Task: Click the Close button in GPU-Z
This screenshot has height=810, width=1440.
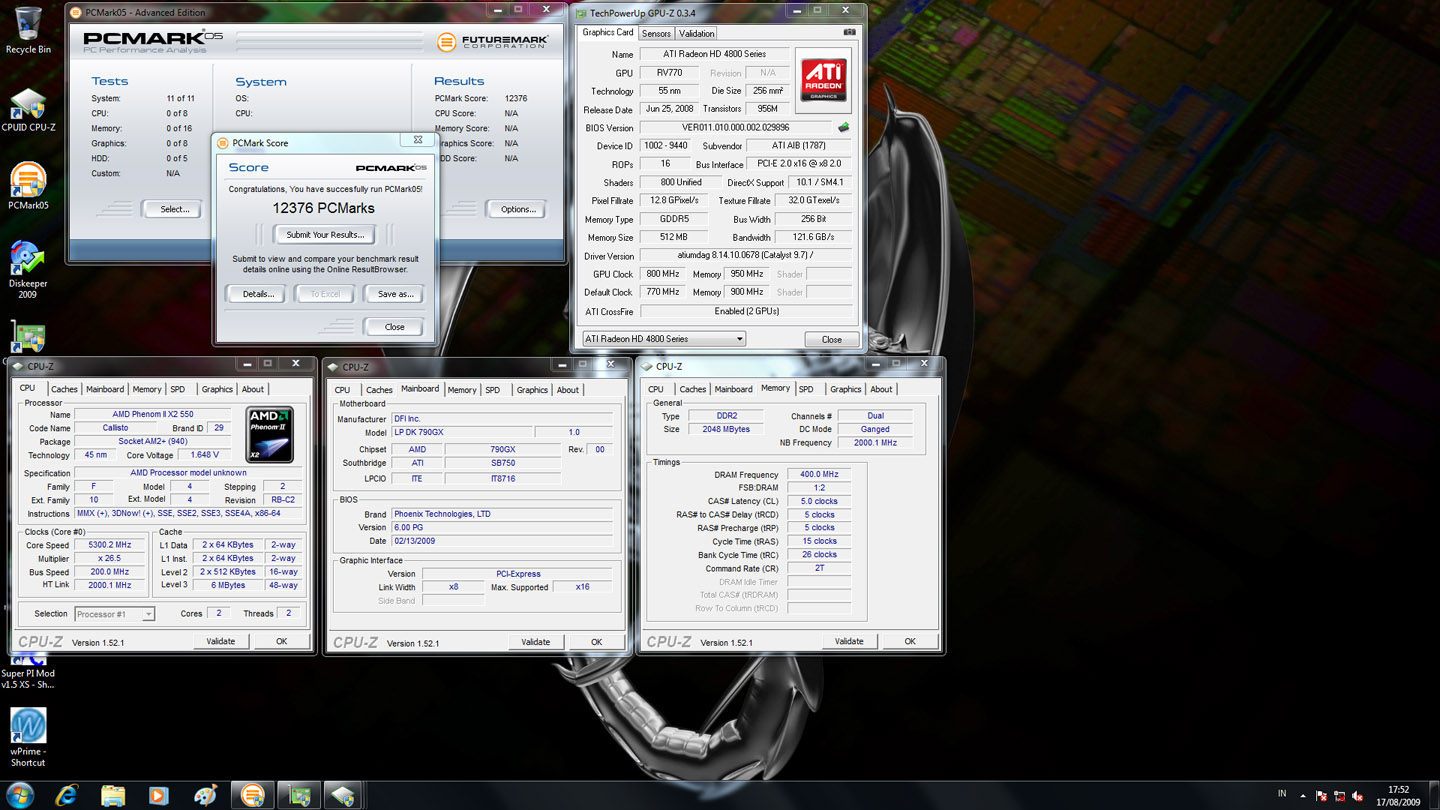Action: 832,339
